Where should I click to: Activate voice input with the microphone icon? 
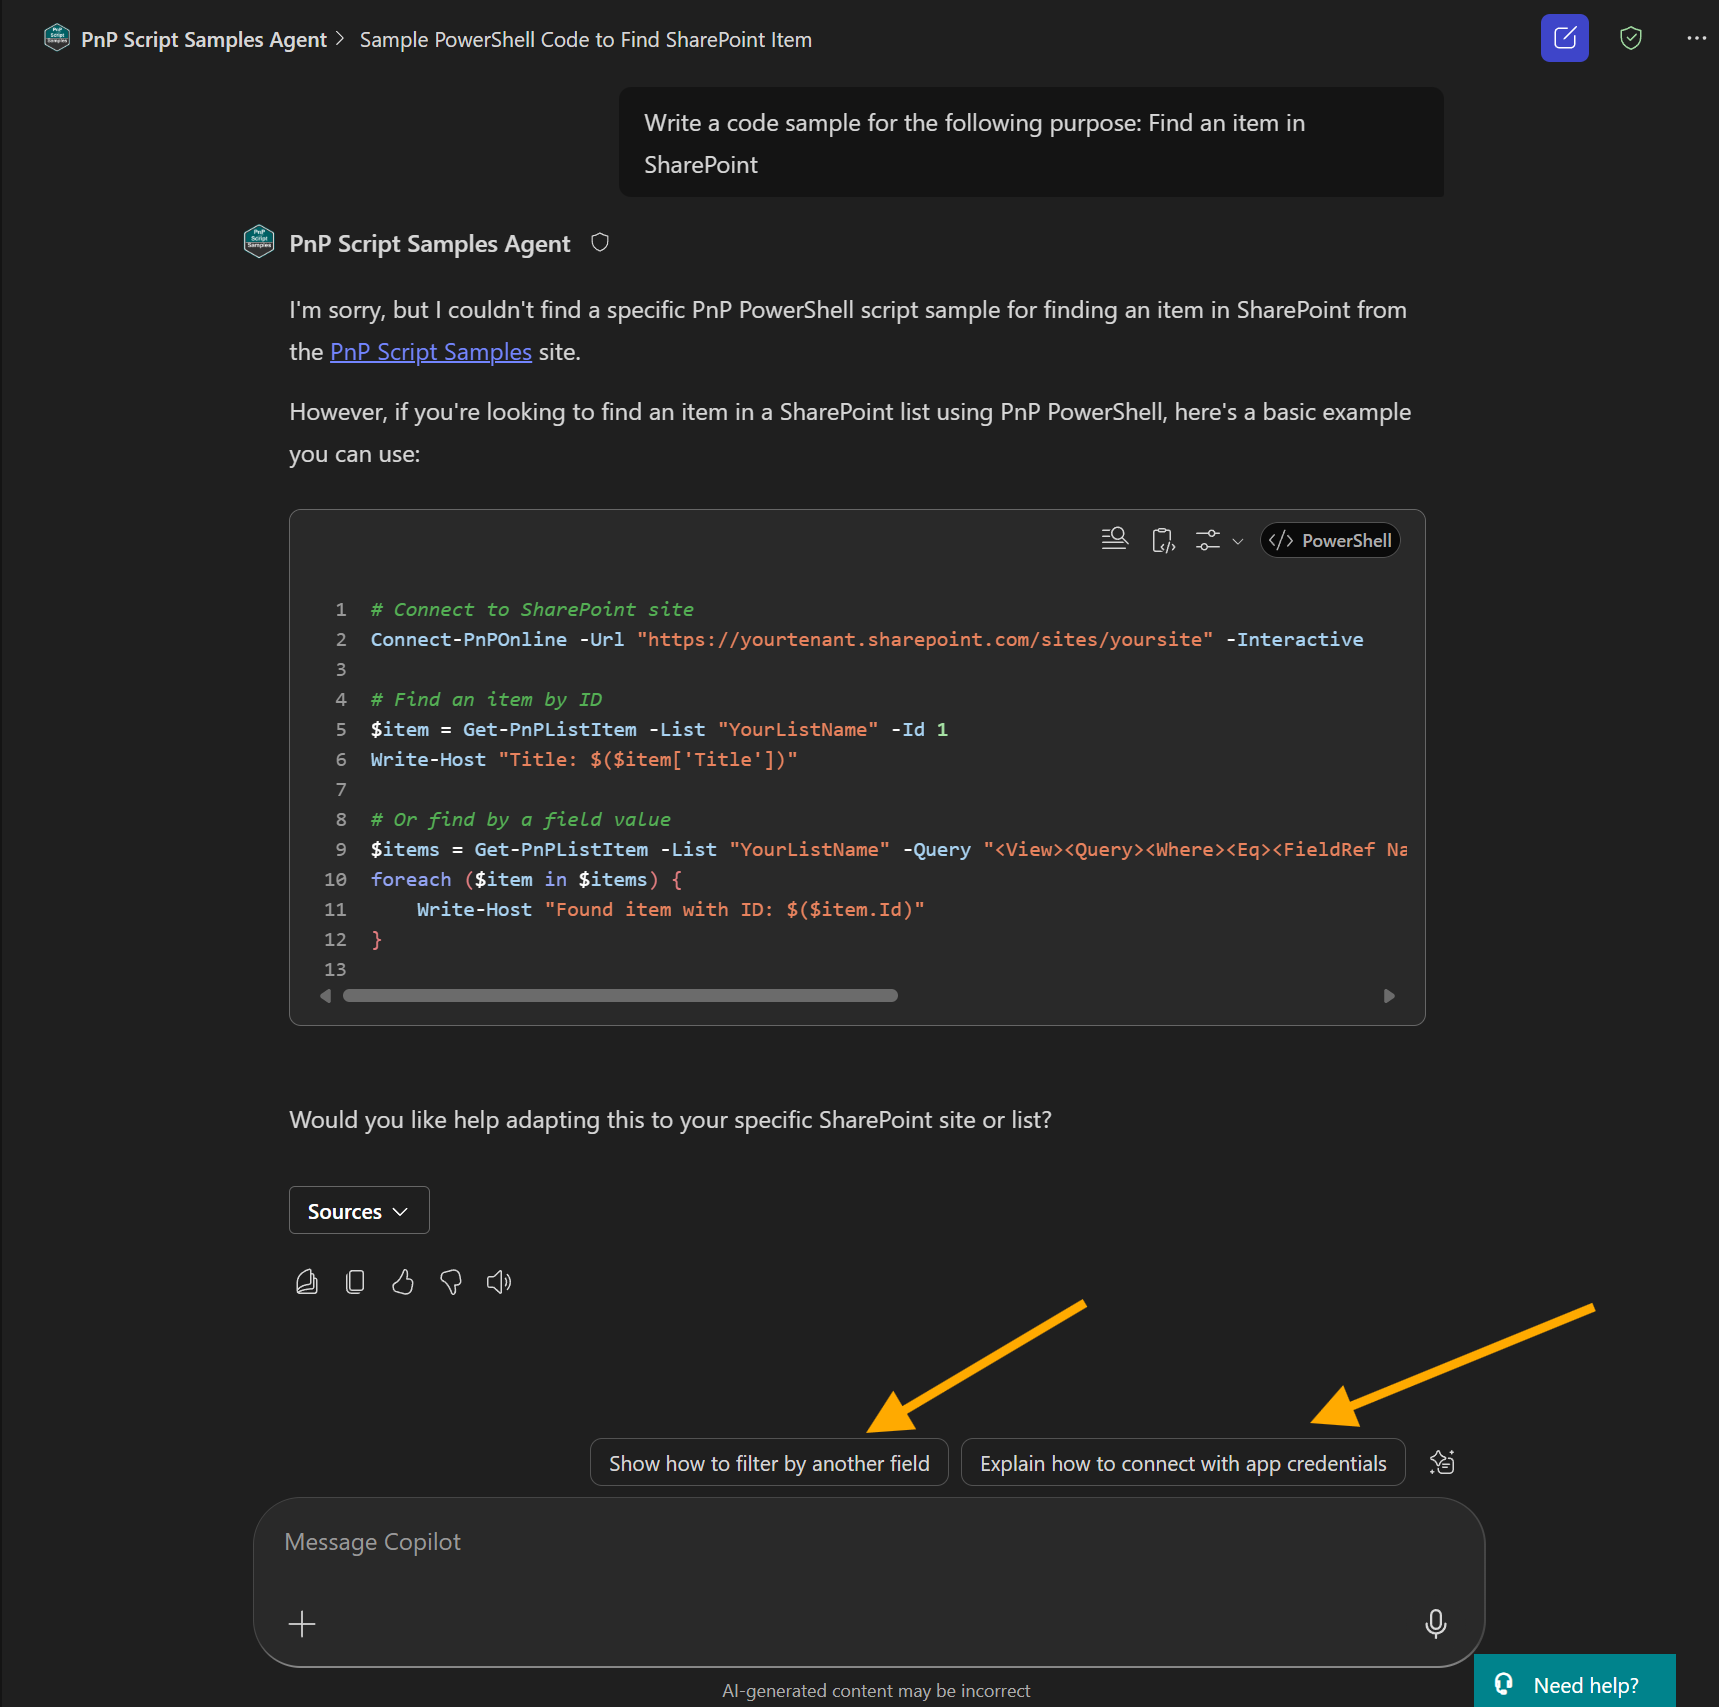coord(1436,1623)
